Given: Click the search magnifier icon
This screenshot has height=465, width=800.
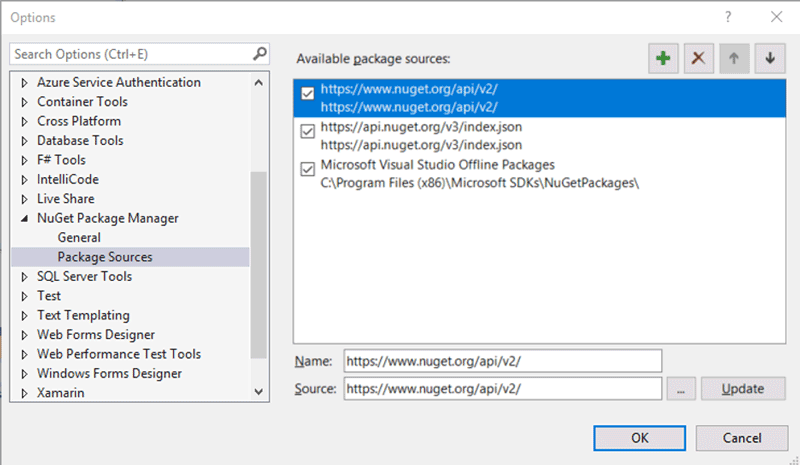Looking at the screenshot, I should click(259, 54).
